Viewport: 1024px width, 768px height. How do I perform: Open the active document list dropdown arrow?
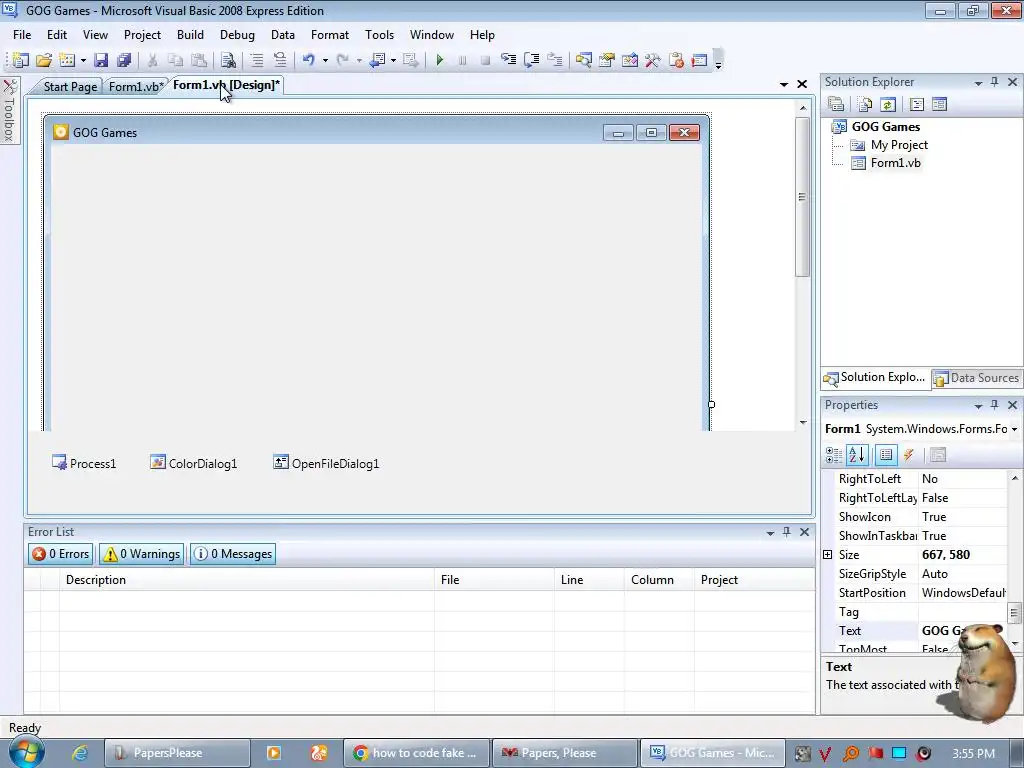point(784,84)
